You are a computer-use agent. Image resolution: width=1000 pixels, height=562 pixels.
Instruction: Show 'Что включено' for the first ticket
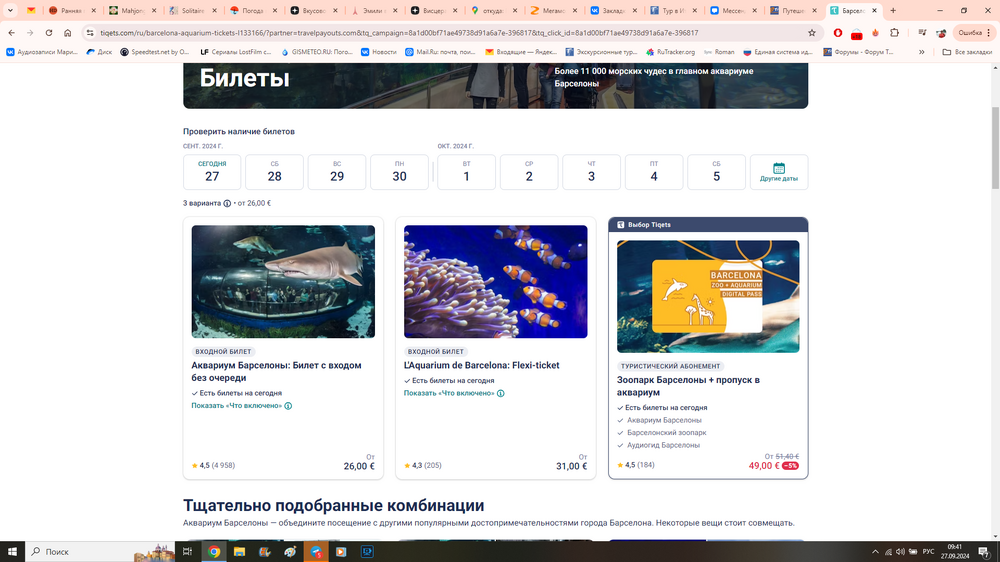click(x=237, y=406)
